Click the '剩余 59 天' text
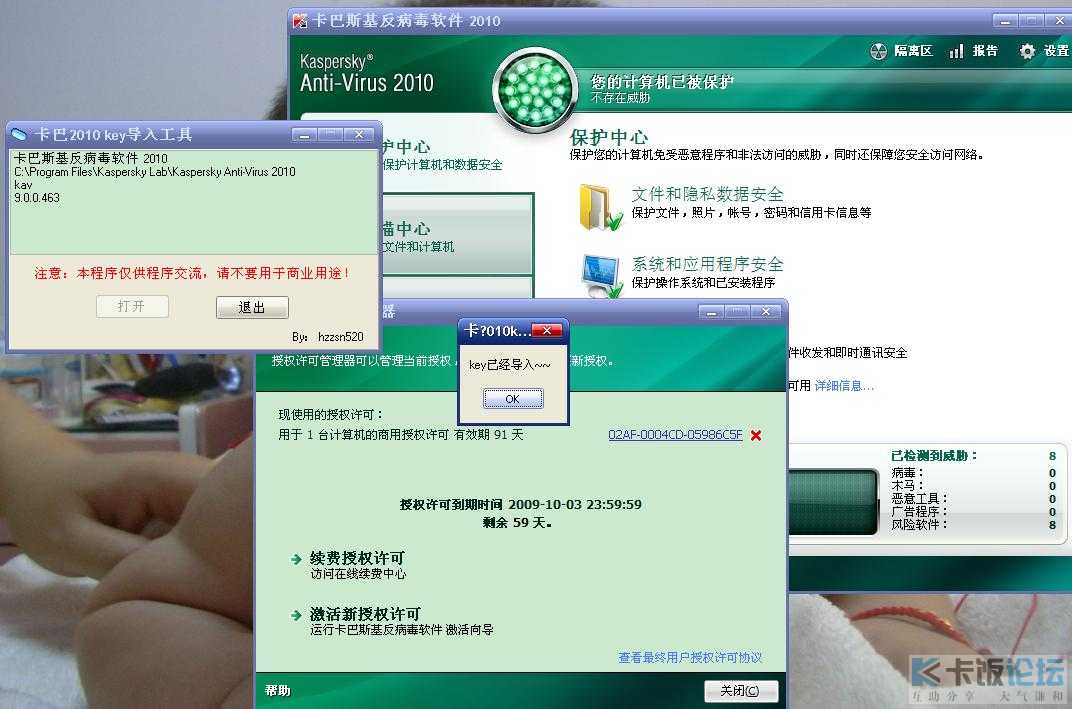The height and width of the screenshot is (709, 1072). pyautogui.click(x=517, y=523)
